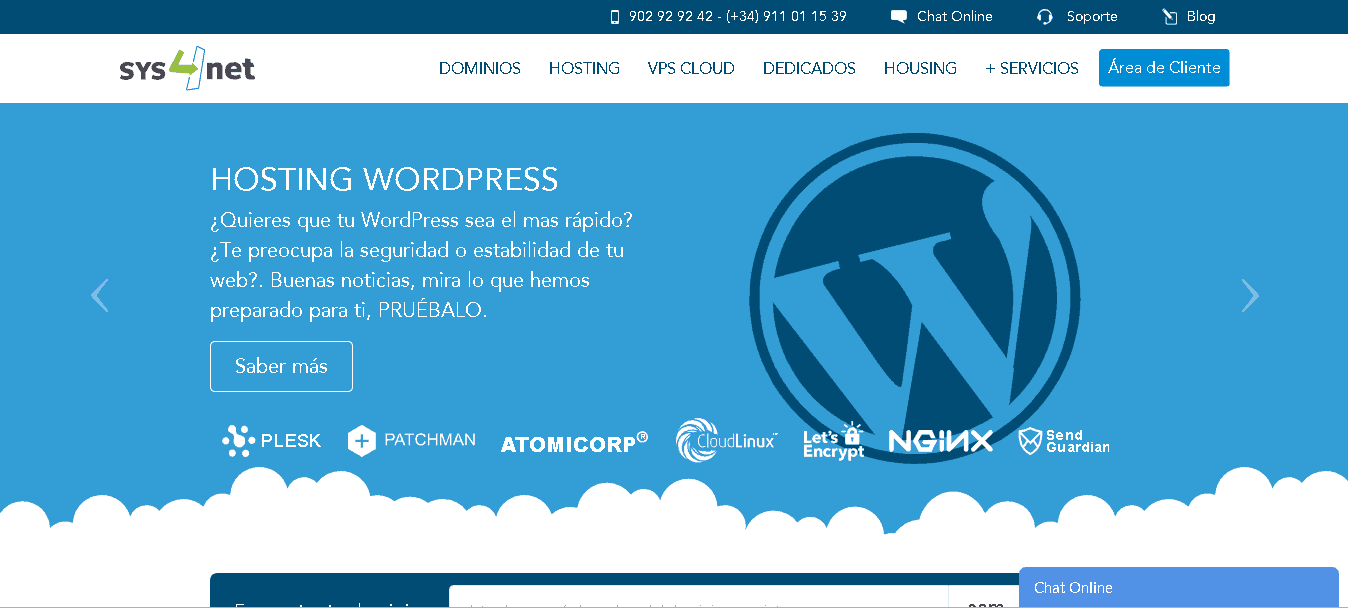Visit the Blog link
Image resolution: width=1348 pixels, height=608 pixels.
pos(1201,16)
